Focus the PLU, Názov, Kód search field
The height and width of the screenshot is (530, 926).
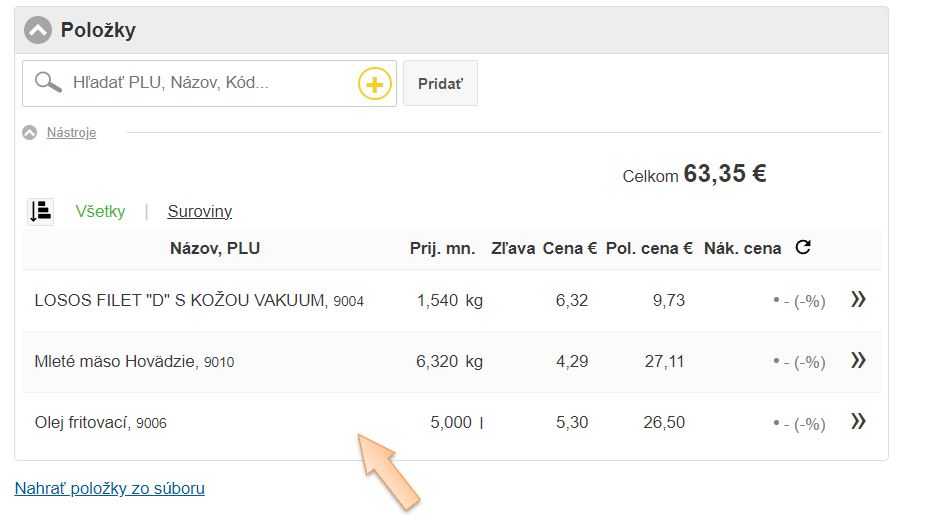pos(210,83)
